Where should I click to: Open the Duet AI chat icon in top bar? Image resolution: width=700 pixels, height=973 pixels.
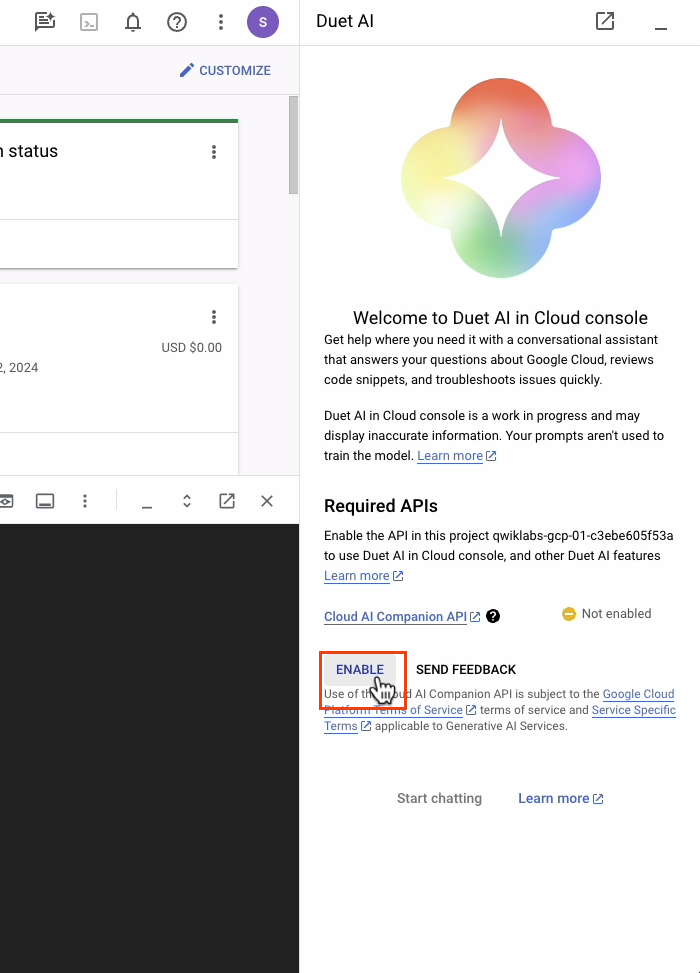coord(44,21)
